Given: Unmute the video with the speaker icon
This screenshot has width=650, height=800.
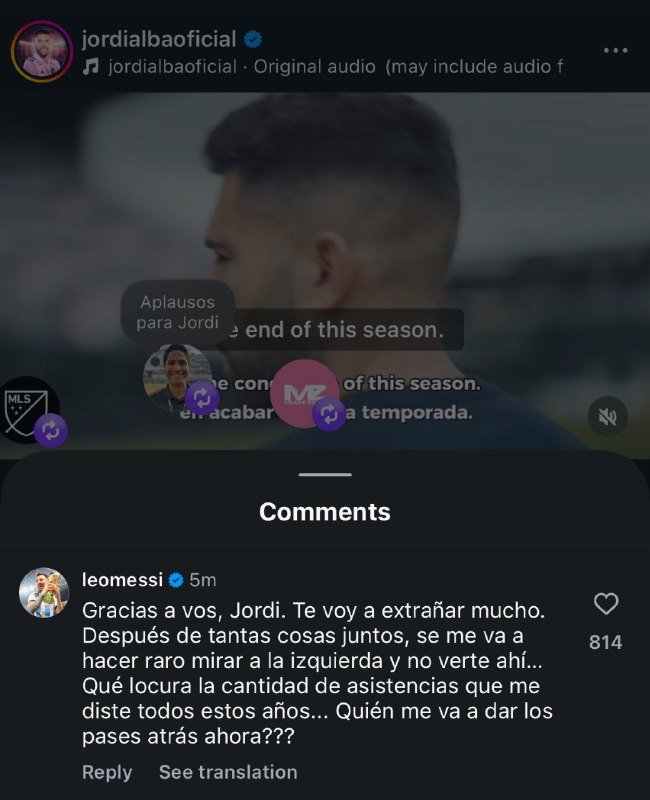Looking at the screenshot, I should (x=607, y=416).
